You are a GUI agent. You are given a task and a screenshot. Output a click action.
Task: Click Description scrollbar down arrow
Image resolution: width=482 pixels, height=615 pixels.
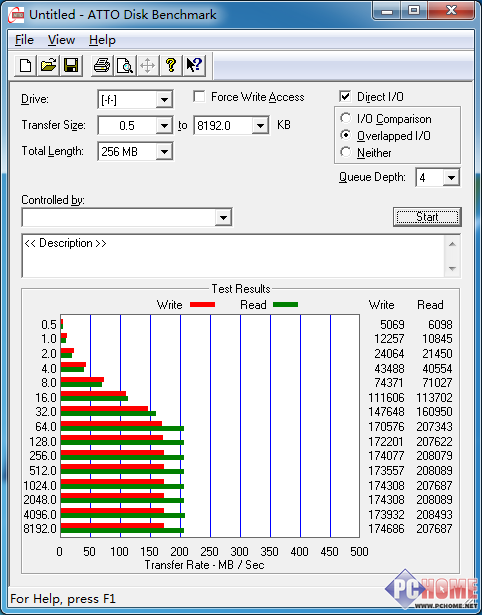tap(452, 269)
